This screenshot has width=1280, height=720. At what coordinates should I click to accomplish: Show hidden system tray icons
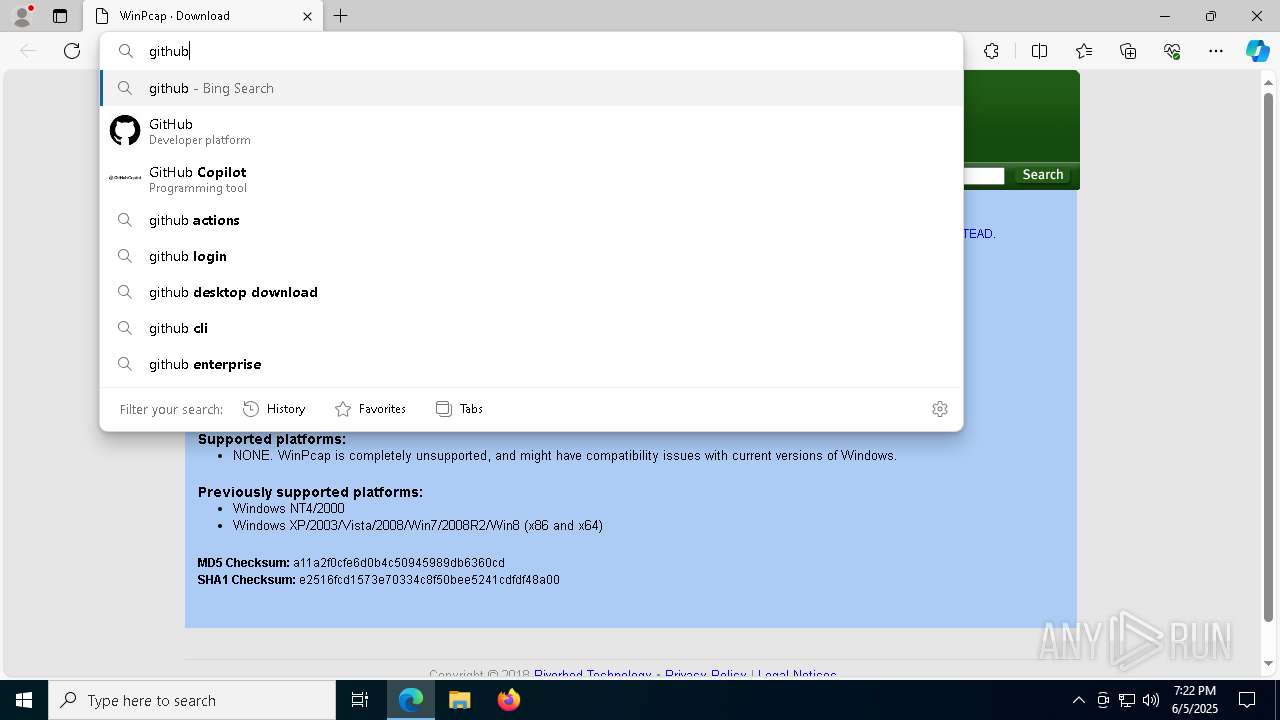click(x=1078, y=700)
